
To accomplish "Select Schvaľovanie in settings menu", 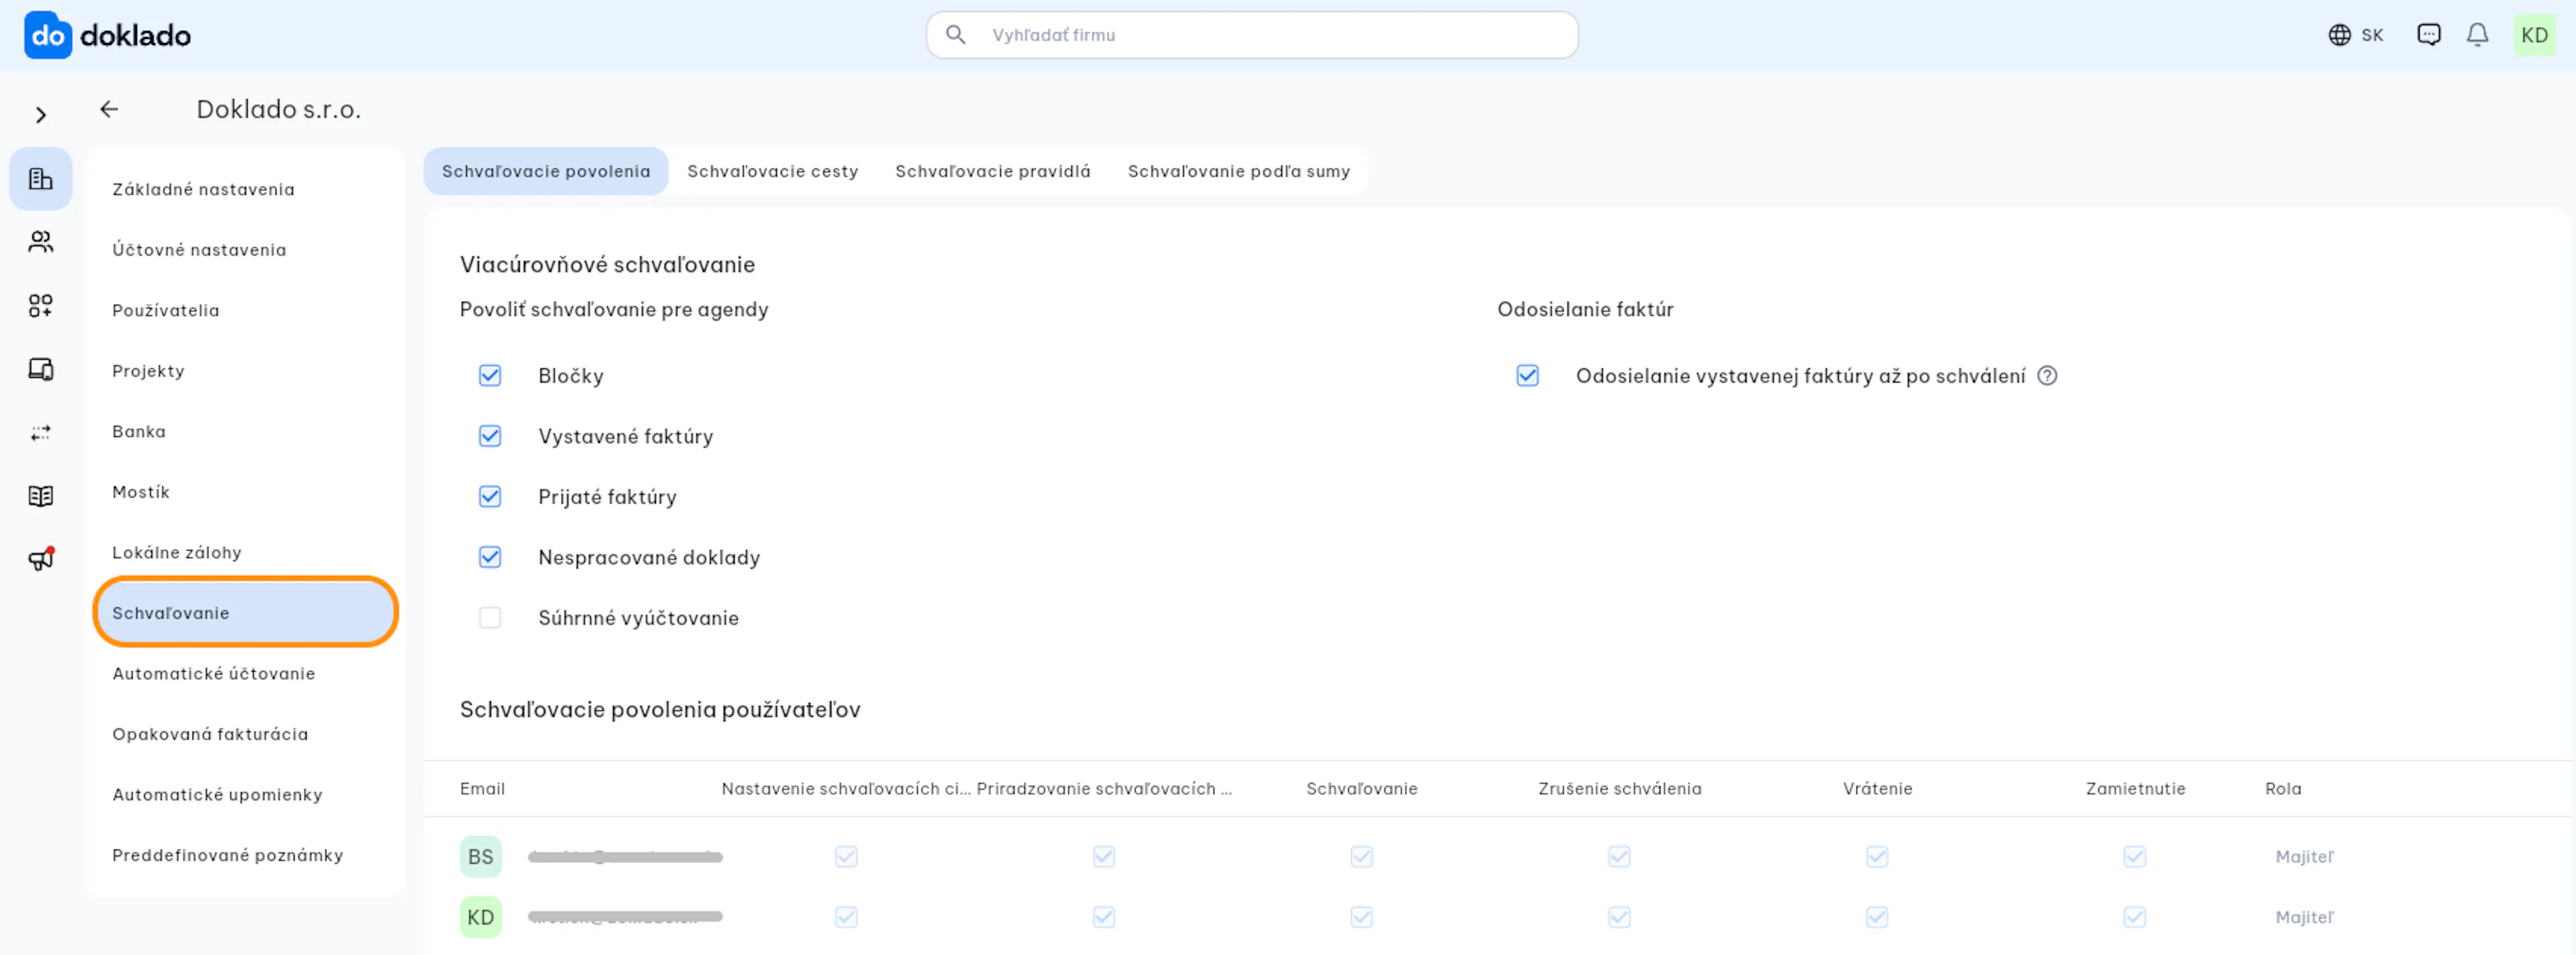I will [x=245, y=613].
